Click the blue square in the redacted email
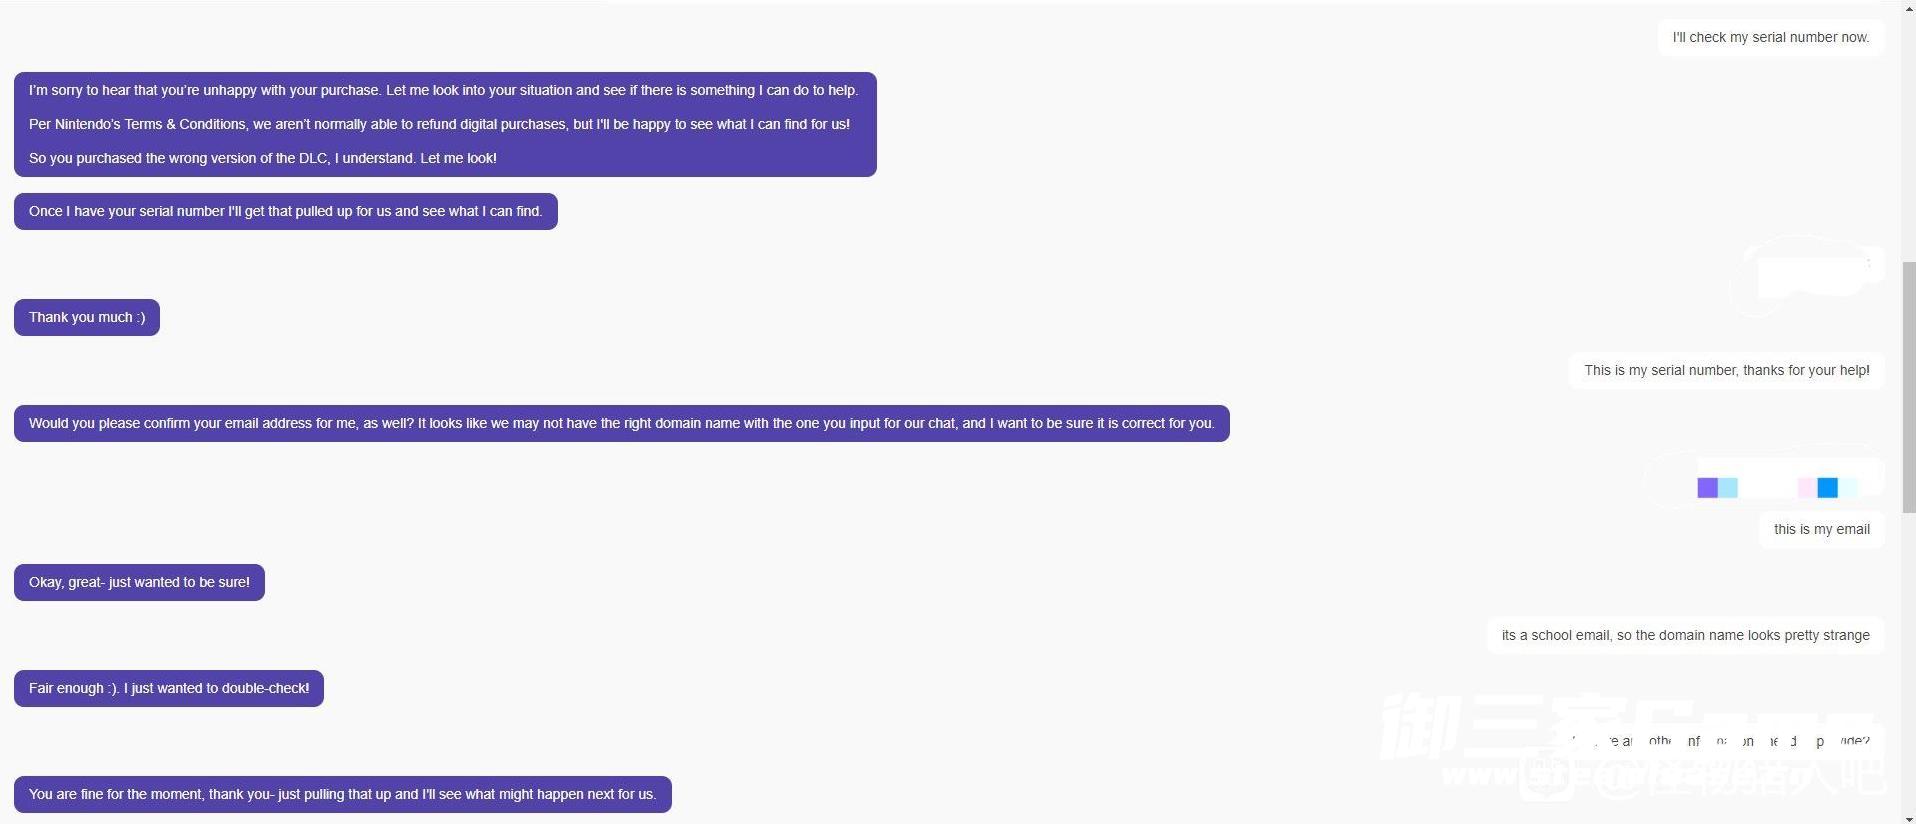 click(1827, 488)
